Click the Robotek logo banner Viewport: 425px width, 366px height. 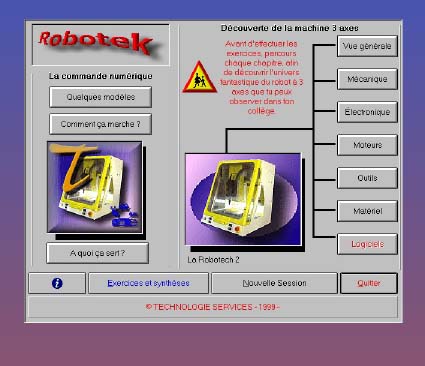click(101, 45)
